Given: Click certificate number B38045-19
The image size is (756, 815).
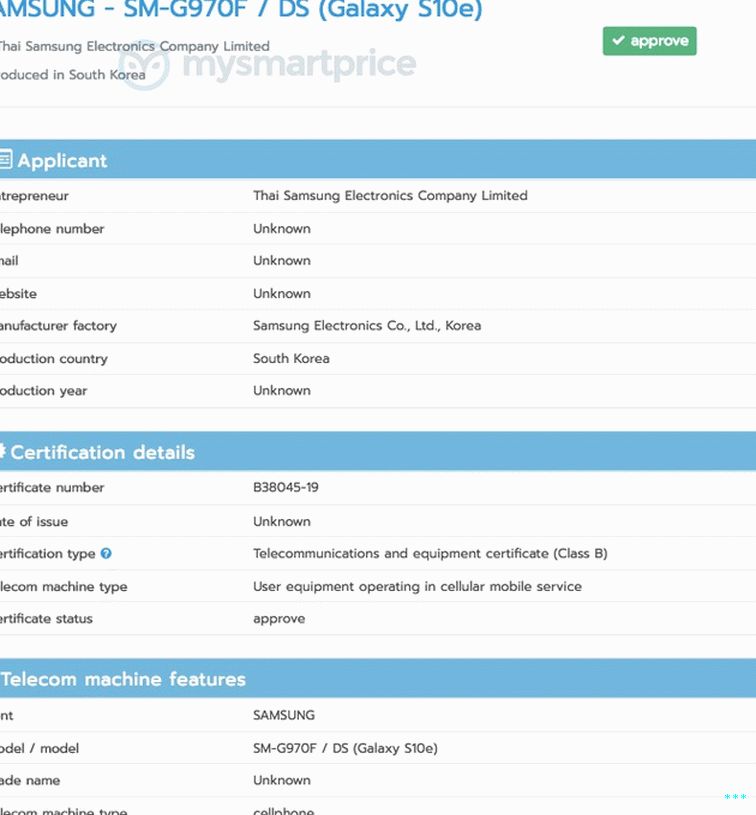Looking at the screenshot, I should (x=286, y=488).
